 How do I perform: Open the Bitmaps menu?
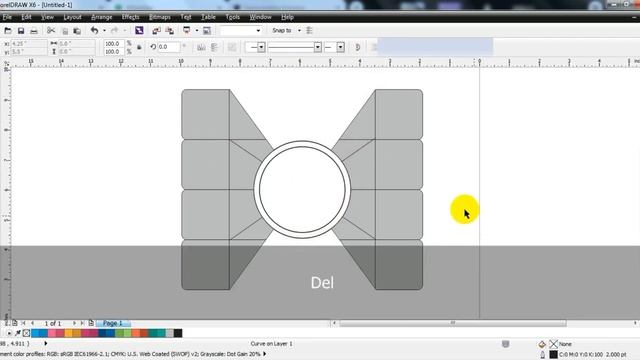160,17
